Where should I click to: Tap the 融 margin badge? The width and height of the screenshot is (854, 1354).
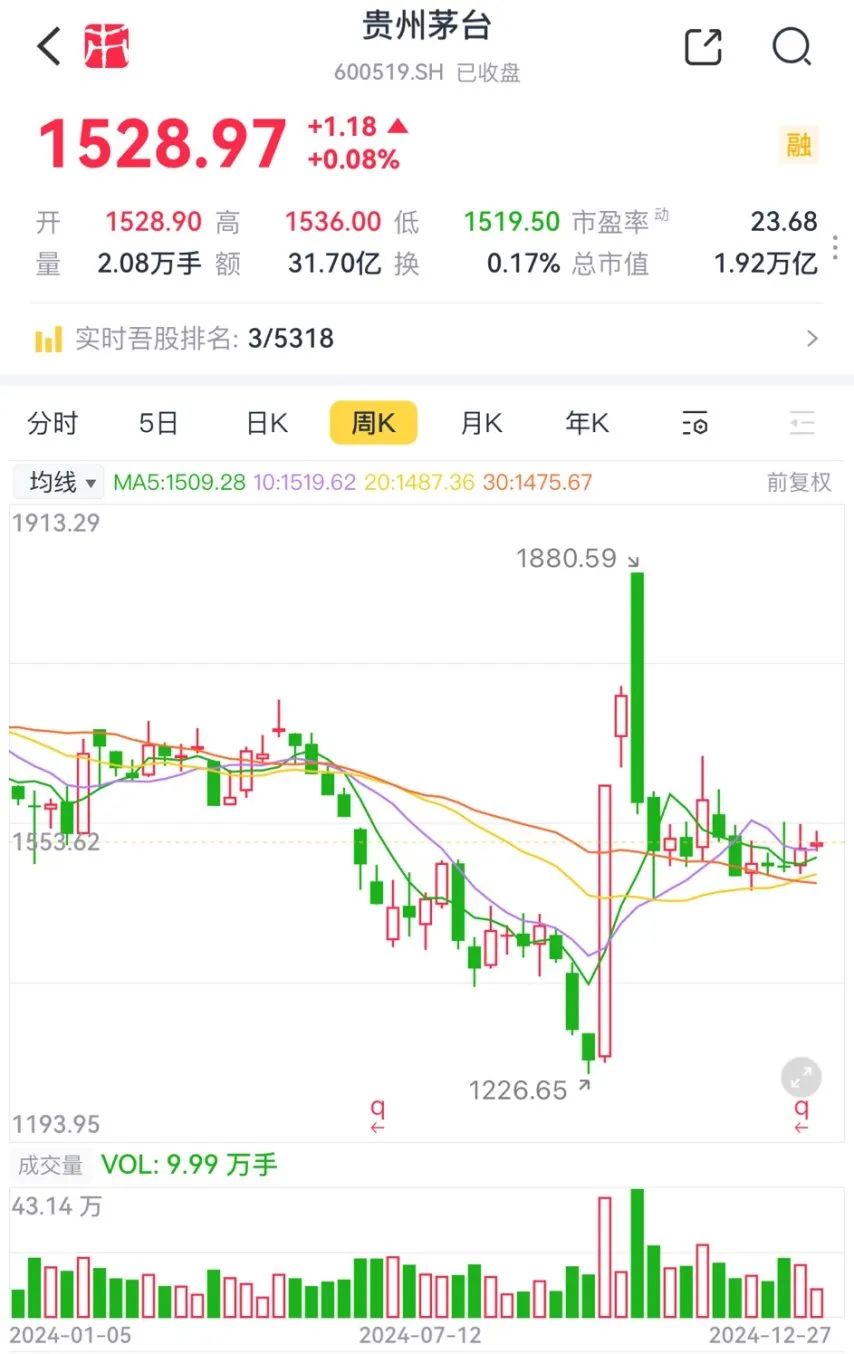(x=798, y=144)
